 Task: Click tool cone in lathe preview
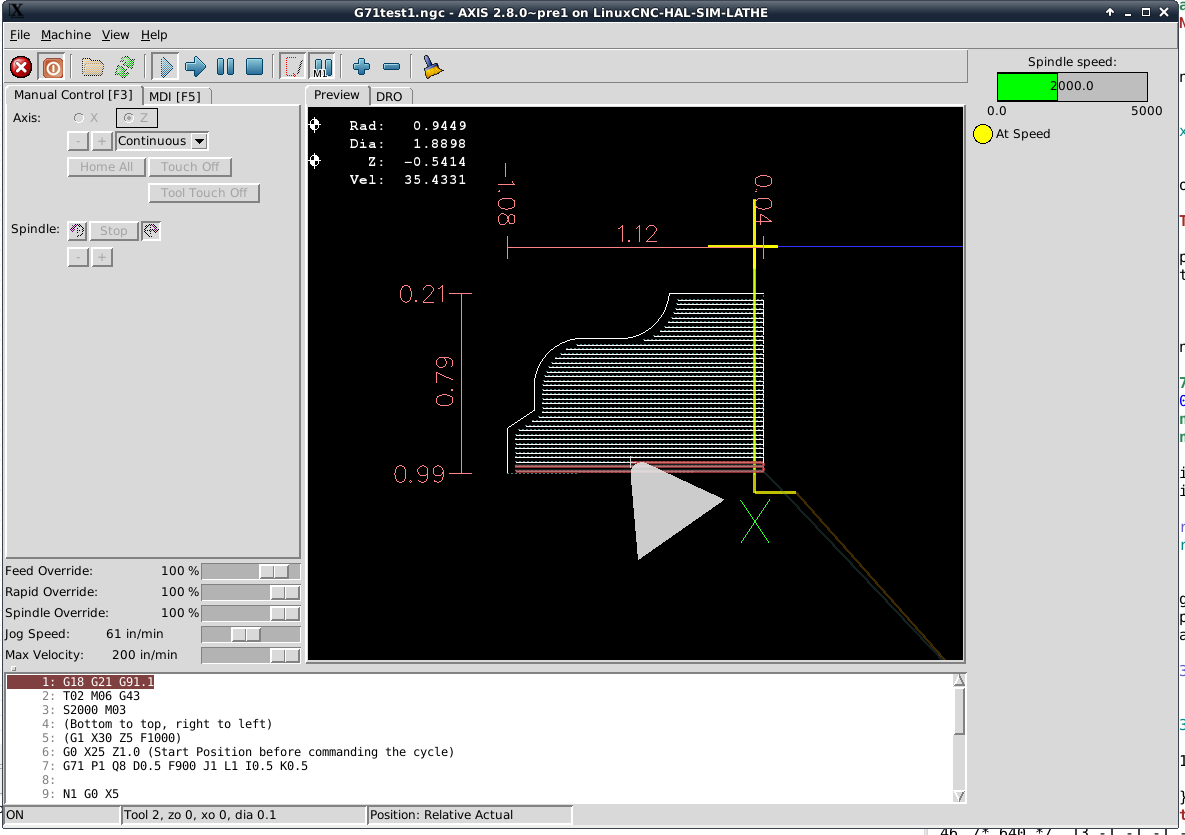point(670,508)
